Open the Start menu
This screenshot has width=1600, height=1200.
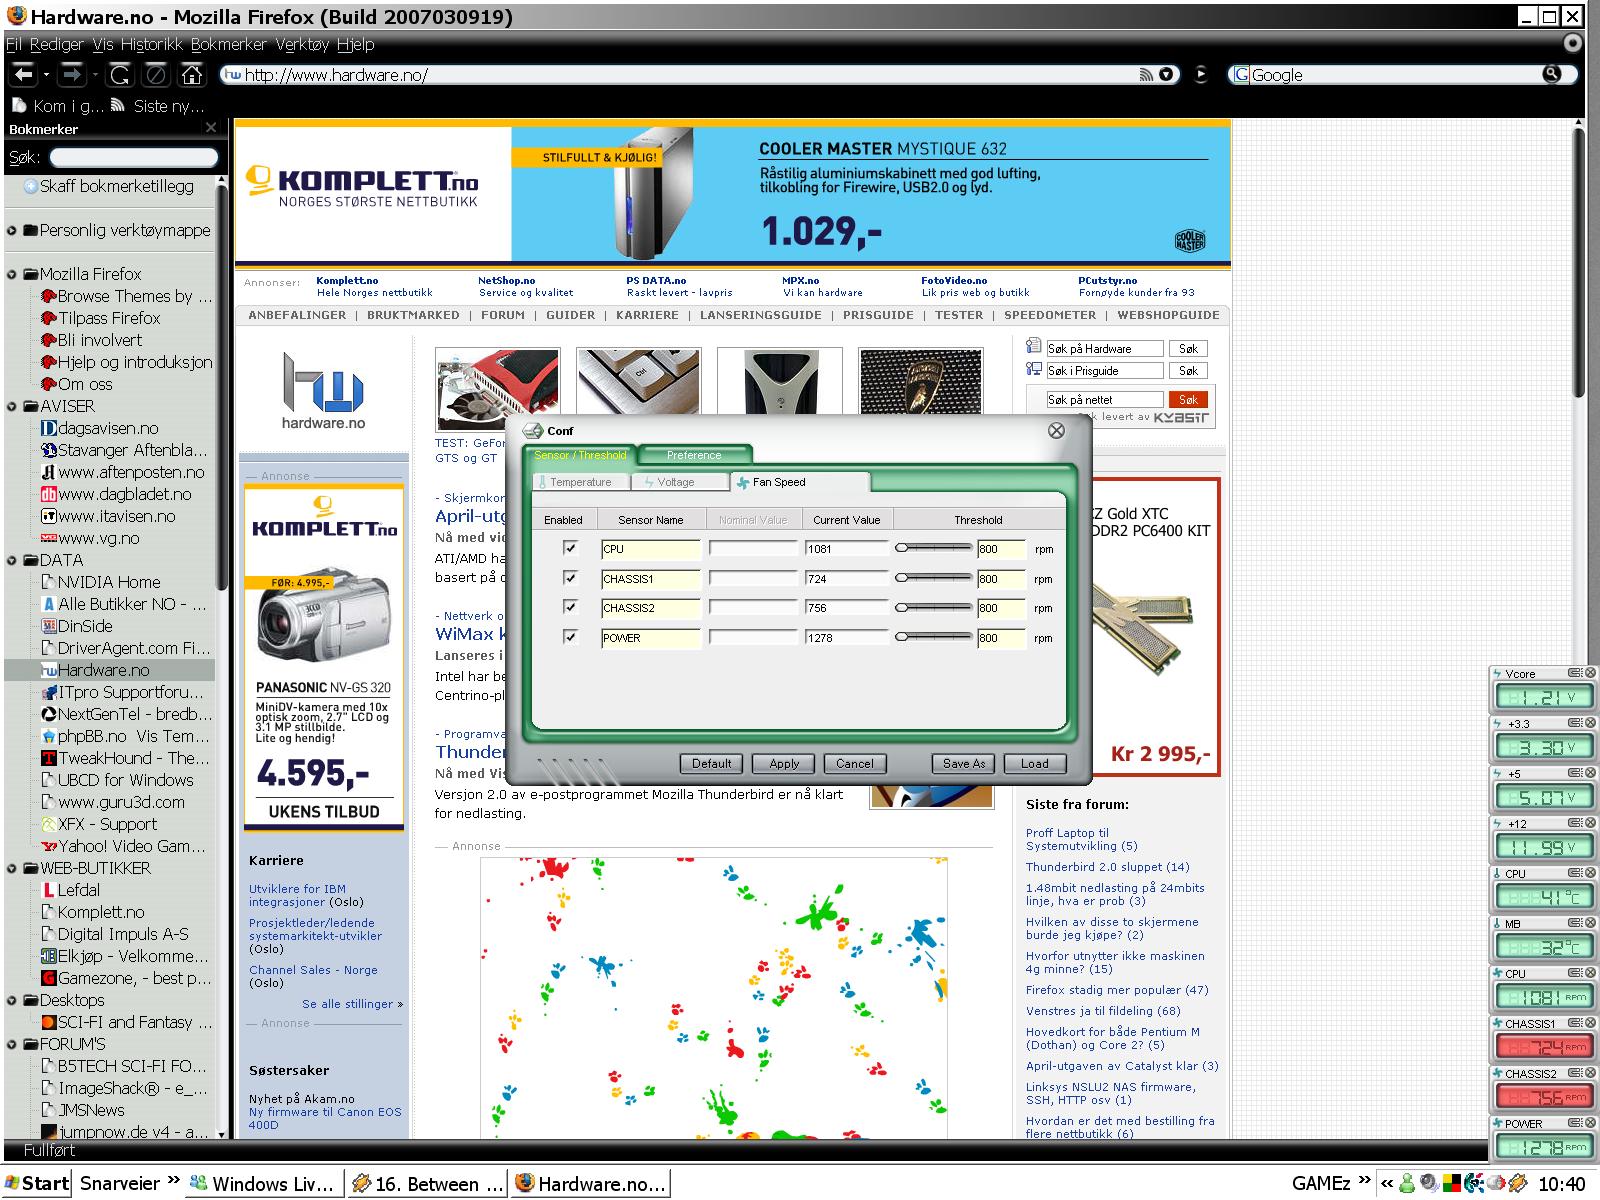tap(36, 1184)
